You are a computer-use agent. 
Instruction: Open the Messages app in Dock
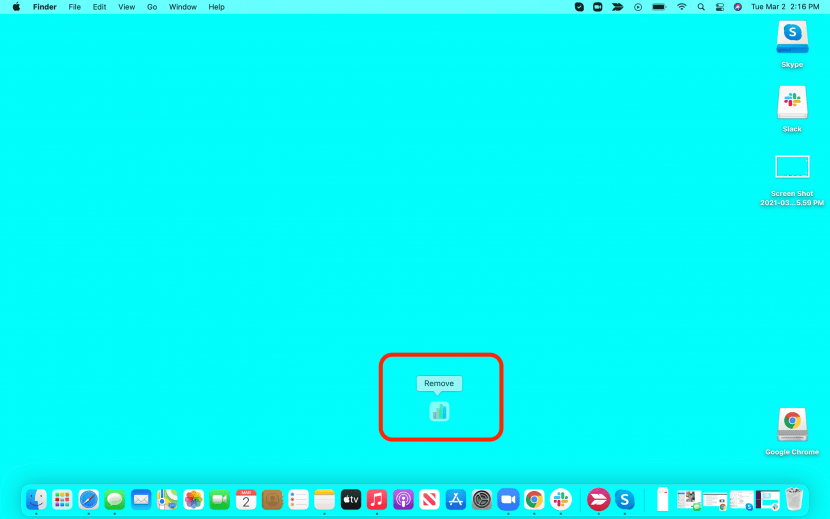coord(115,499)
